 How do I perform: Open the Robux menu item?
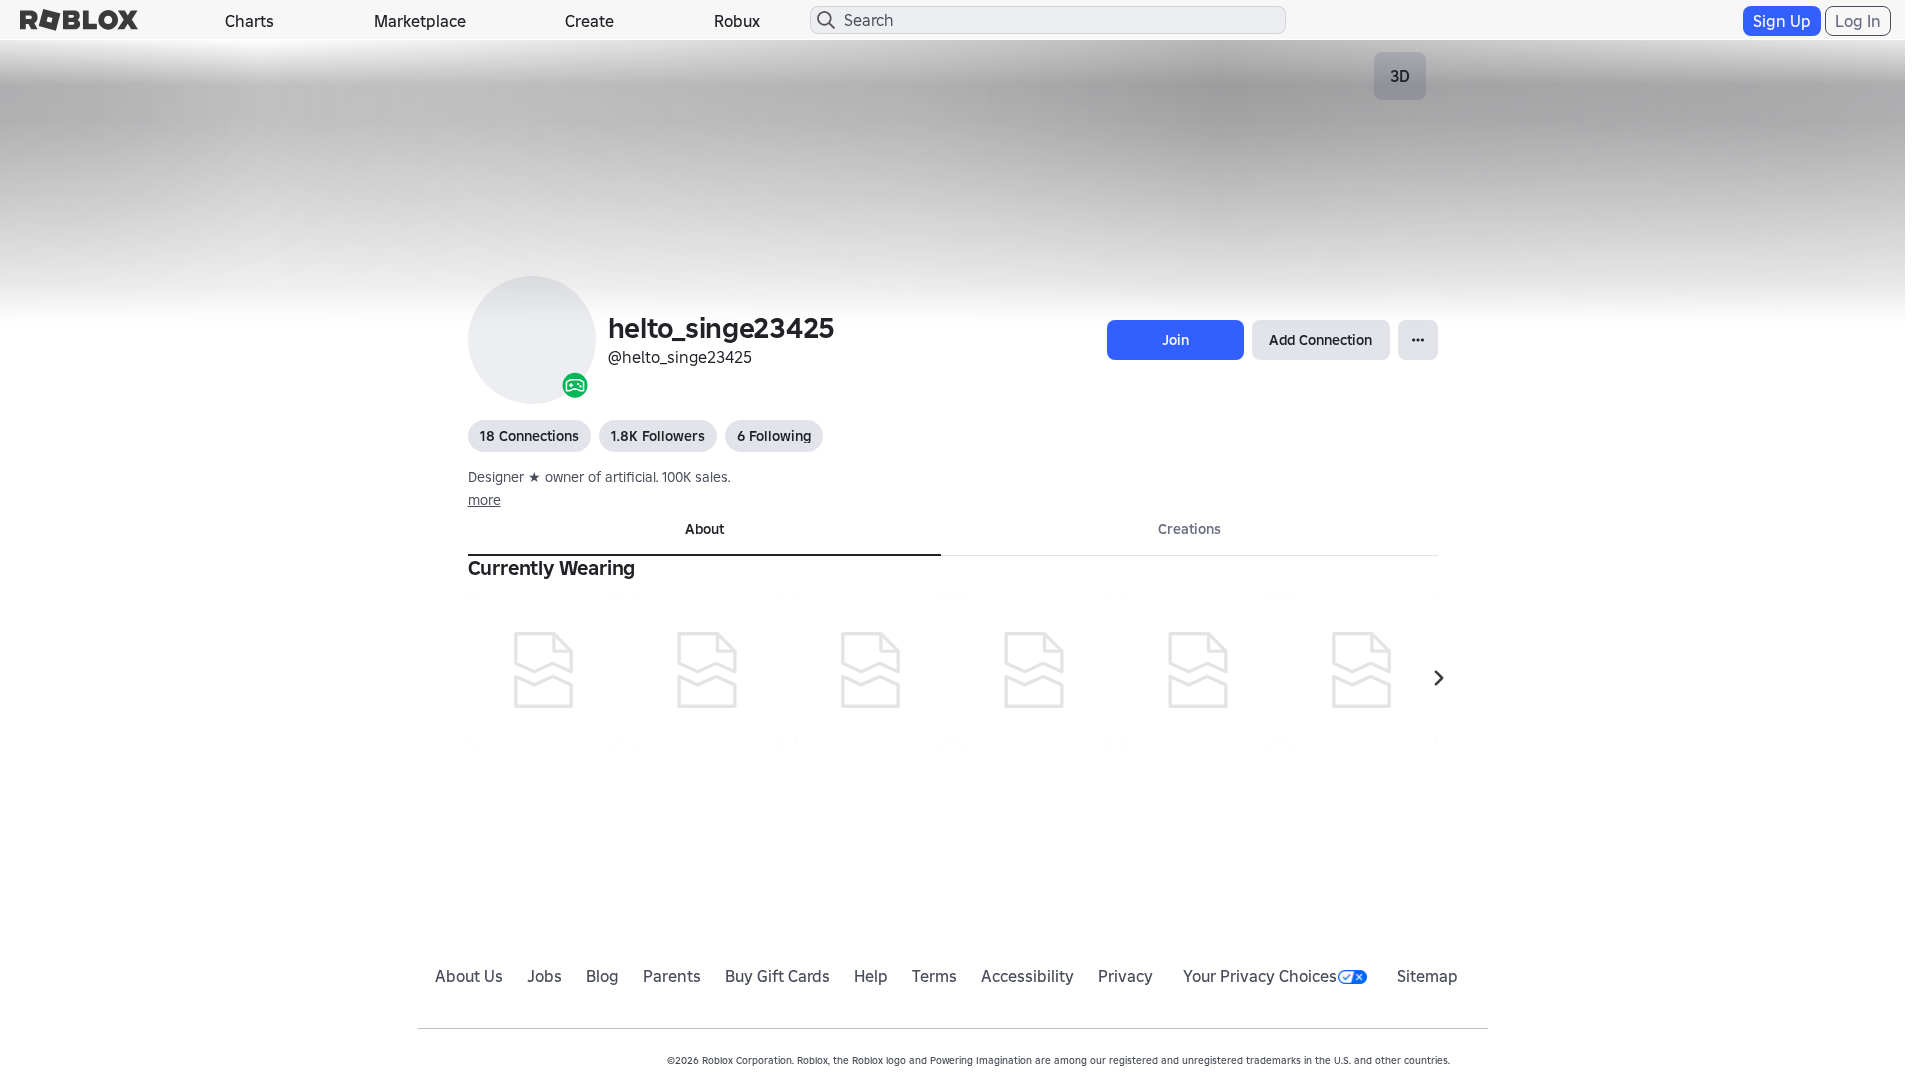(737, 21)
